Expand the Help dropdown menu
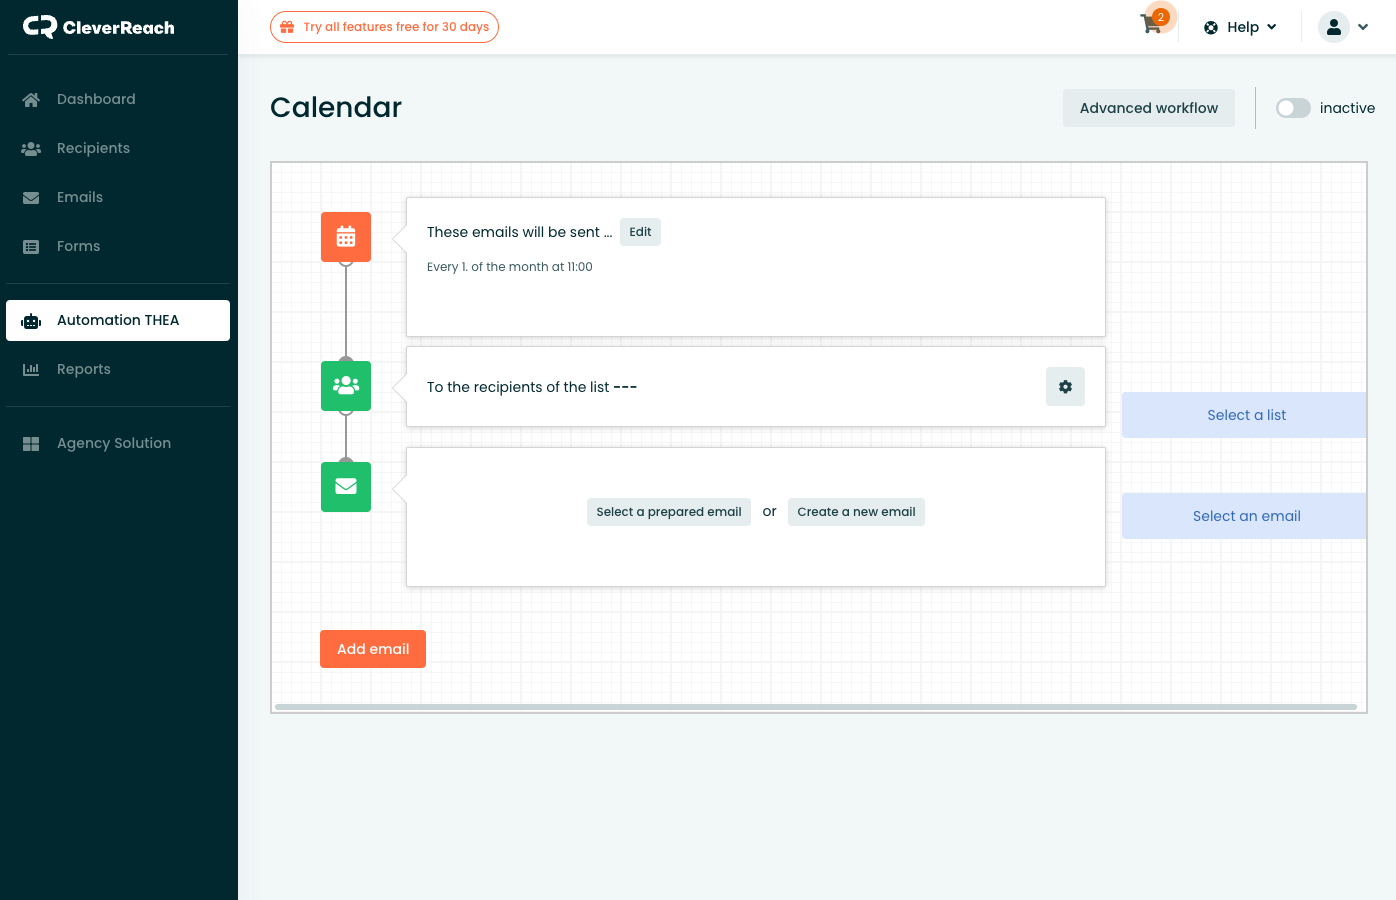Viewport: 1396px width, 900px height. [x=1240, y=27]
